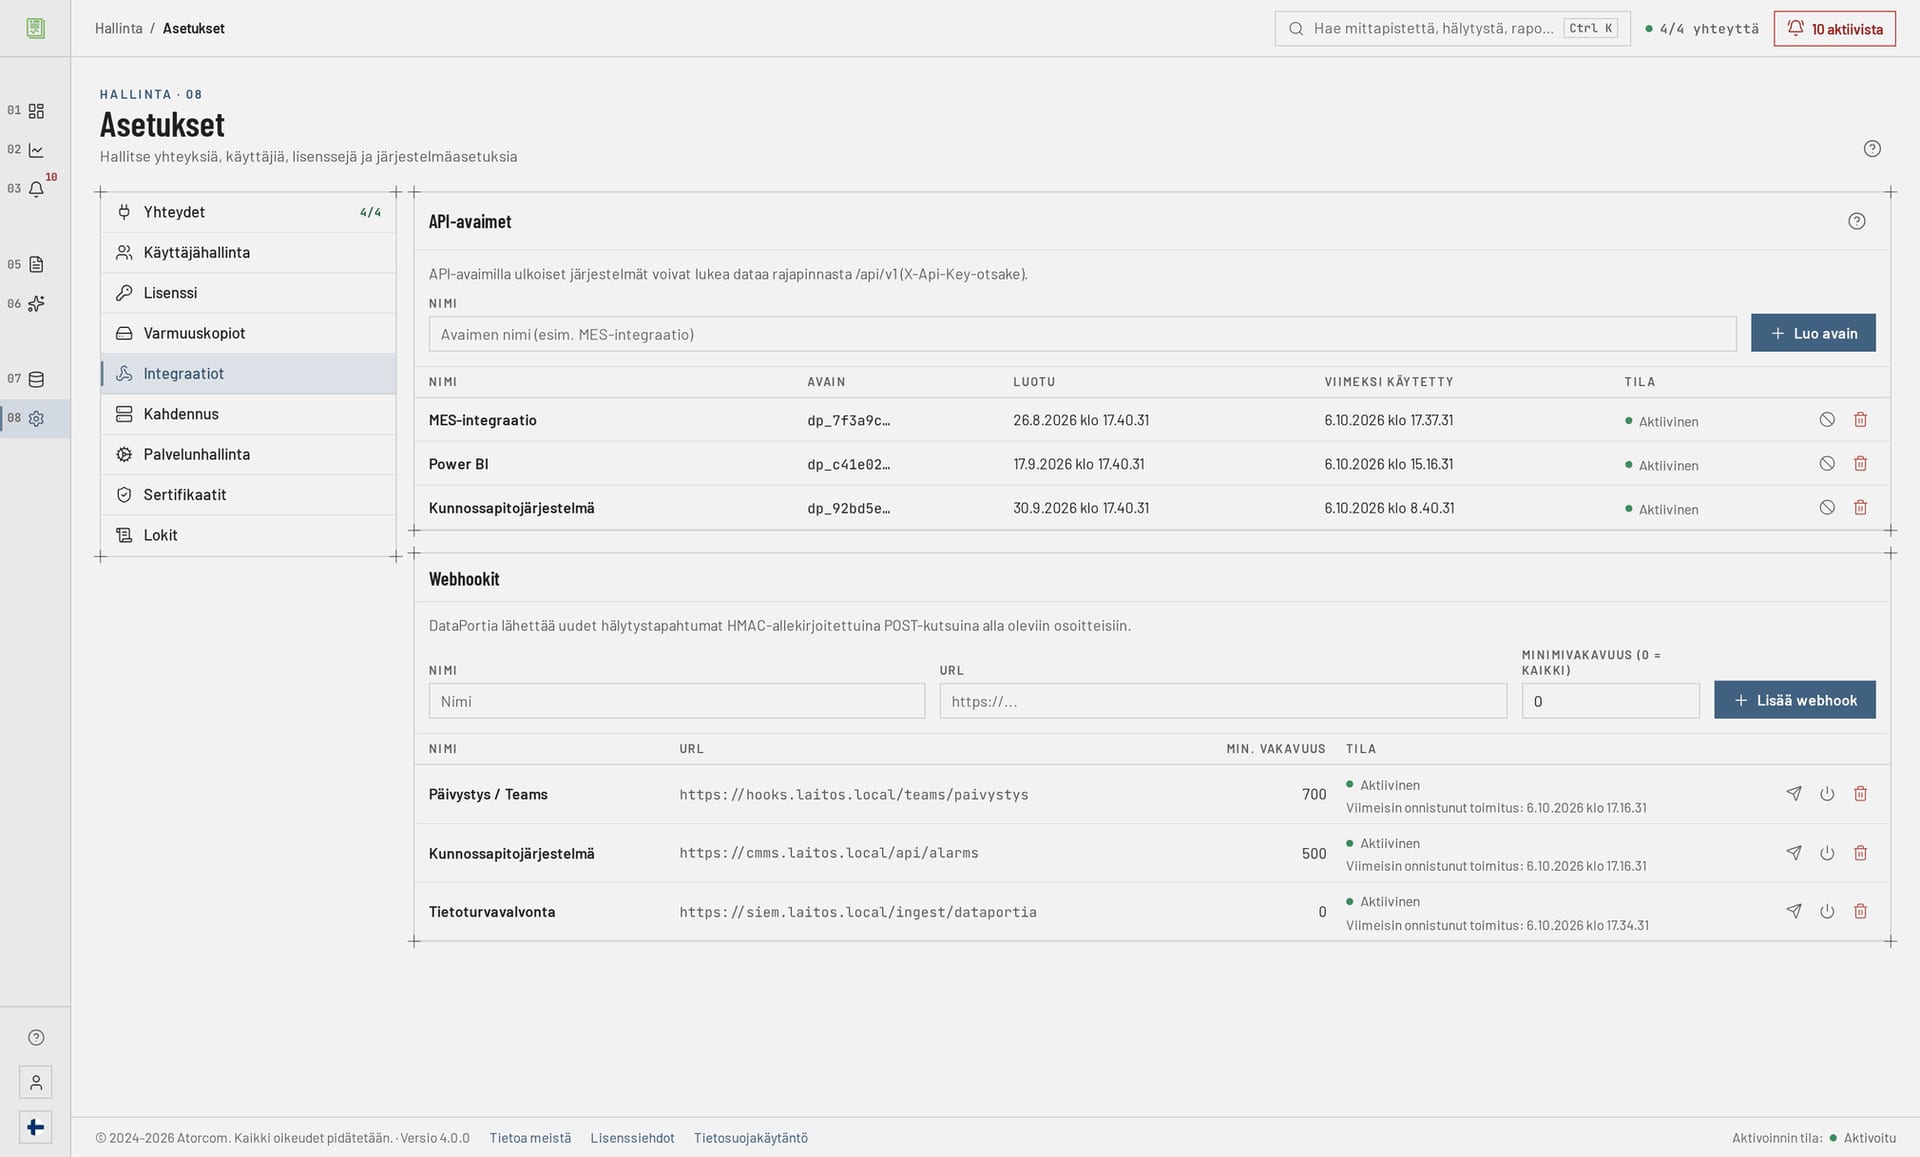Click Hallinta in the breadcrumb
Image resolution: width=1920 pixels, height=1157 pixels.
click(x=119, y=28)
